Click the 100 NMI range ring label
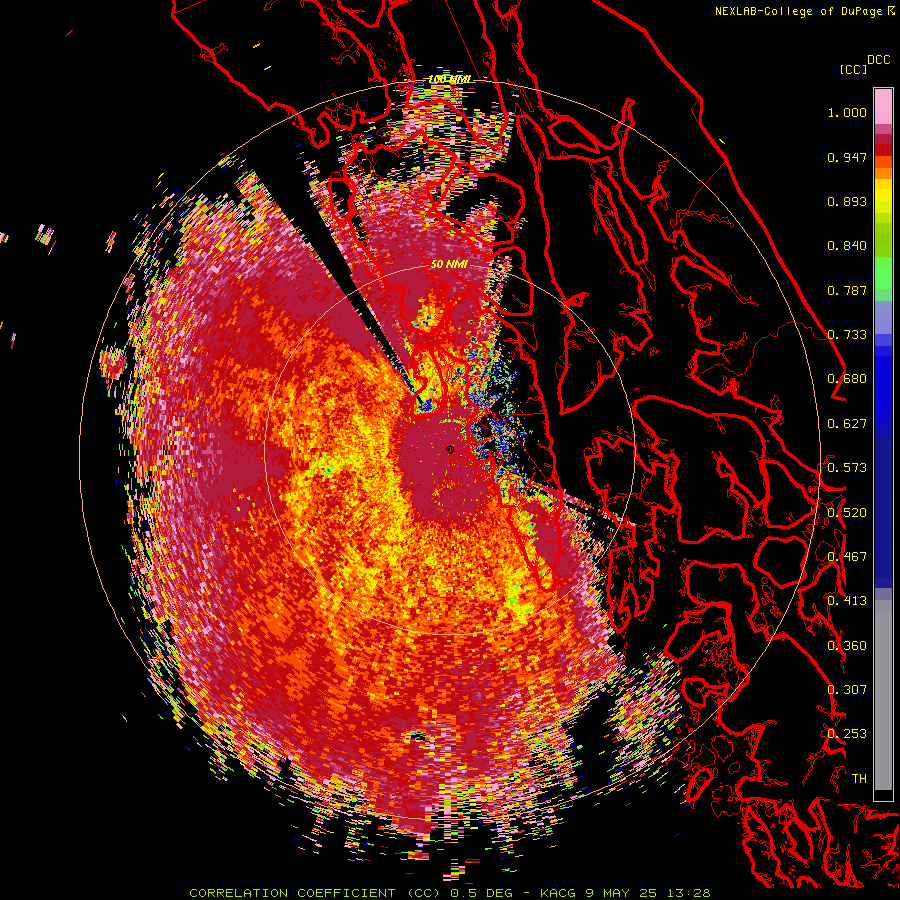This screenshot has width=900, height=900. [x=449, y=79]
